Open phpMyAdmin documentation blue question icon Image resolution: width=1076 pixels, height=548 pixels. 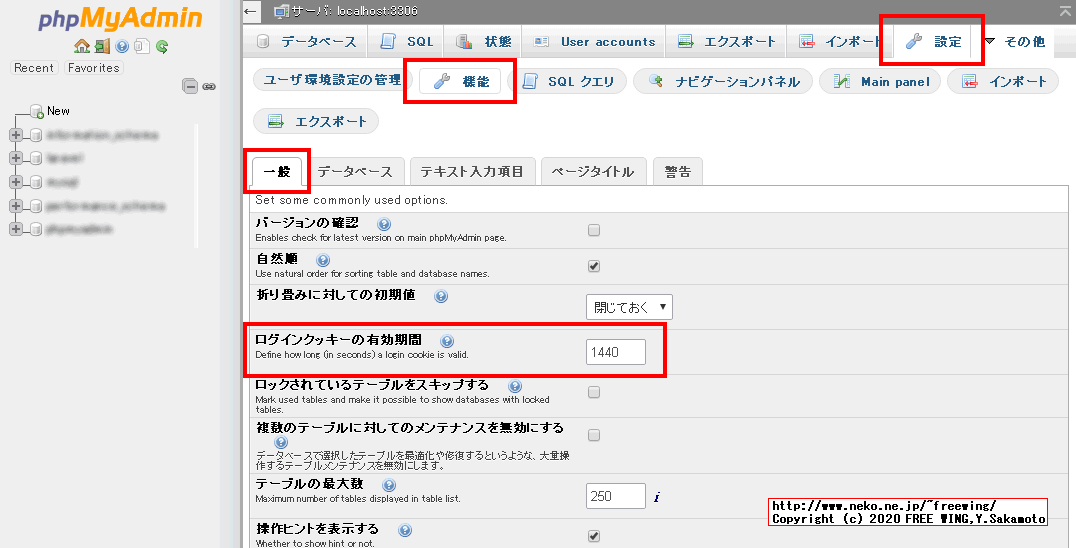122,46
